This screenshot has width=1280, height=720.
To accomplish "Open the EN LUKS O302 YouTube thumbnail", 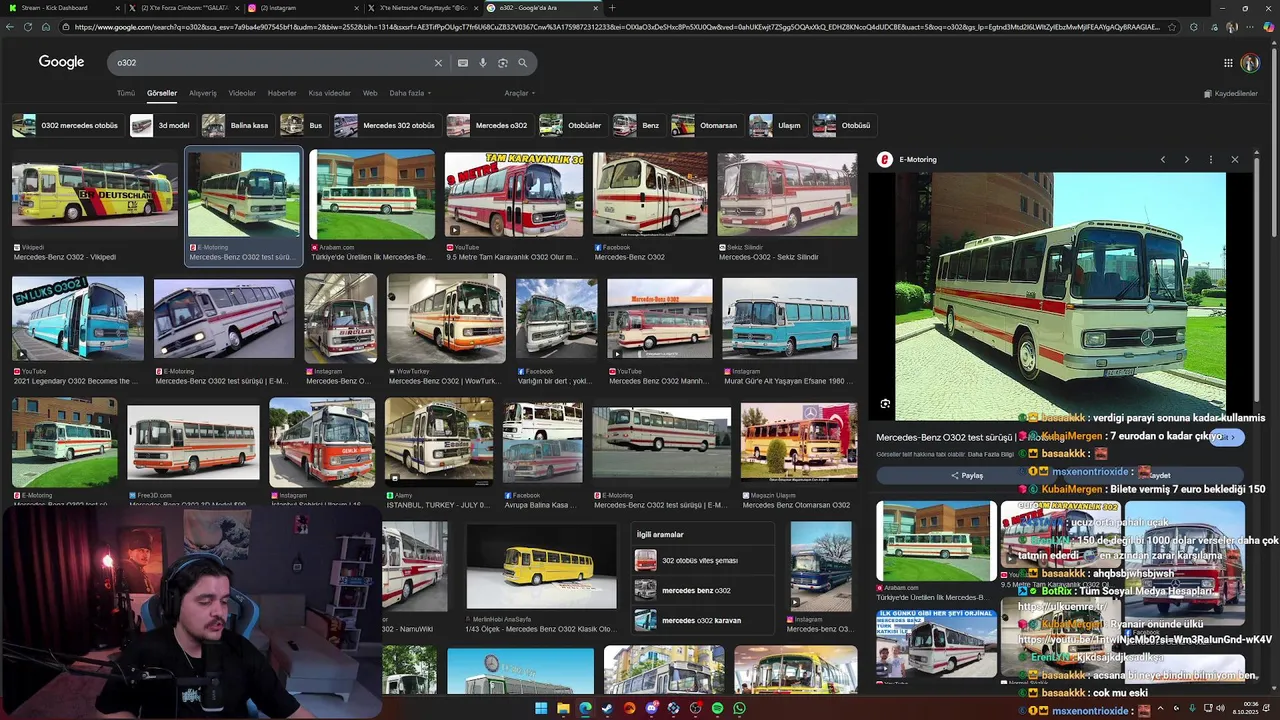I will point(78,319).
